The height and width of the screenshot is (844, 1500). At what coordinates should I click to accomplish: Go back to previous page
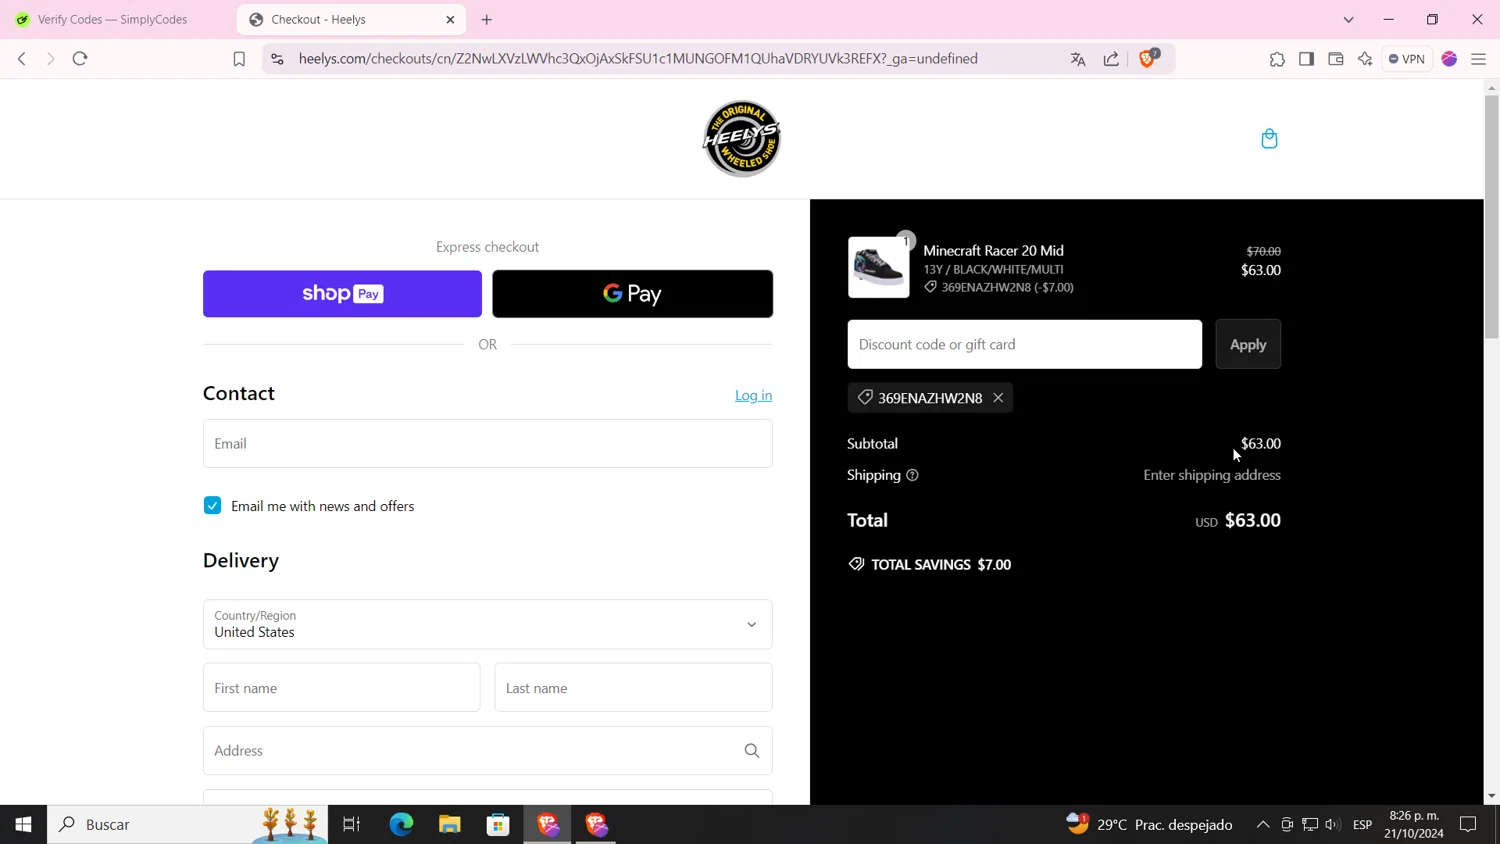[22, 59]
